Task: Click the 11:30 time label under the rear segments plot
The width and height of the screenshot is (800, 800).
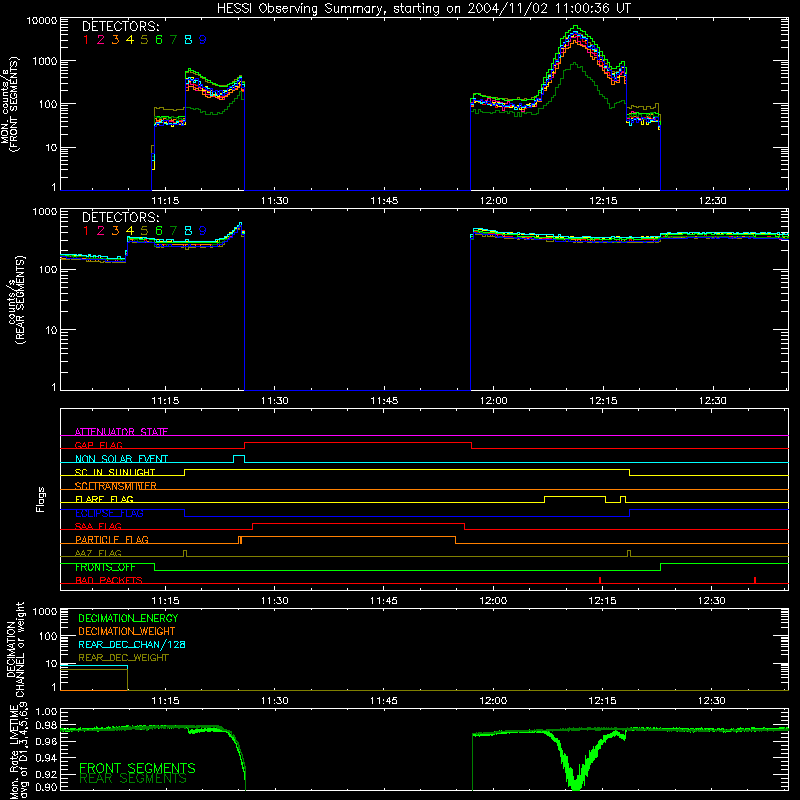Action: pos(274,401)
